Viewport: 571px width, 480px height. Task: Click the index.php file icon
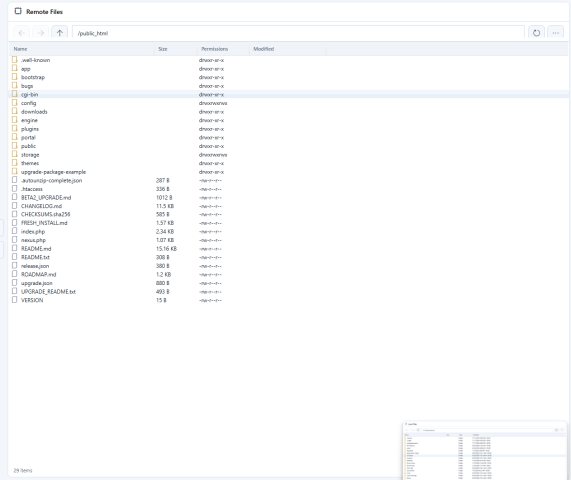tap(15, 231)
